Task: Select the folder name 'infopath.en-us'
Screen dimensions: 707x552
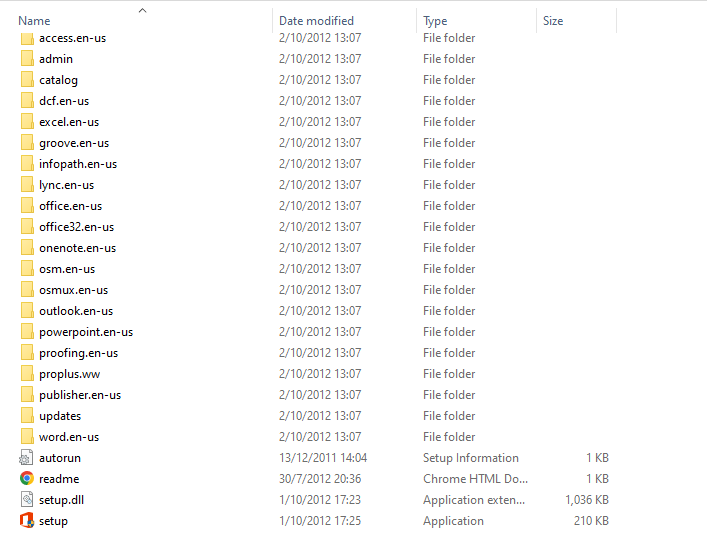Action: [78, 164]
